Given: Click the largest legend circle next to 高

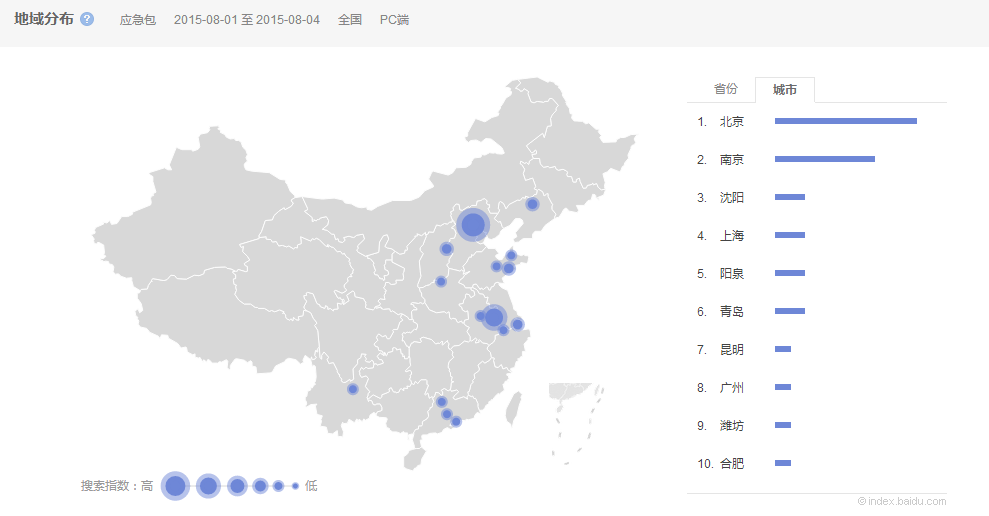Looking at the screenshot, I should point(175,486).
